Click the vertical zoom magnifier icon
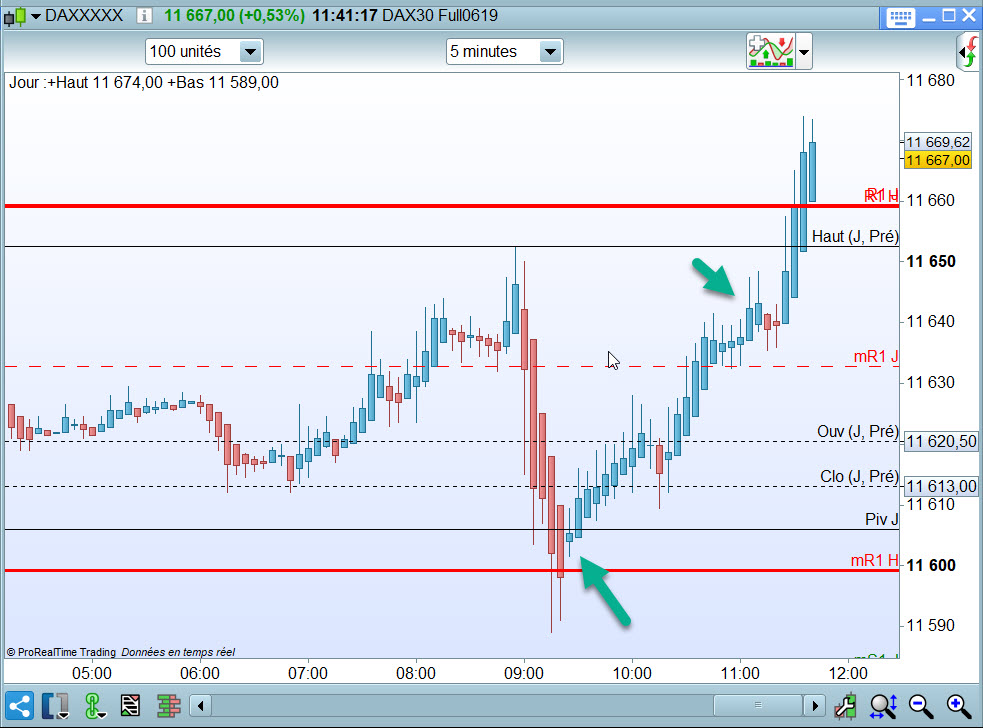983x728 pixels. (884, 706)
